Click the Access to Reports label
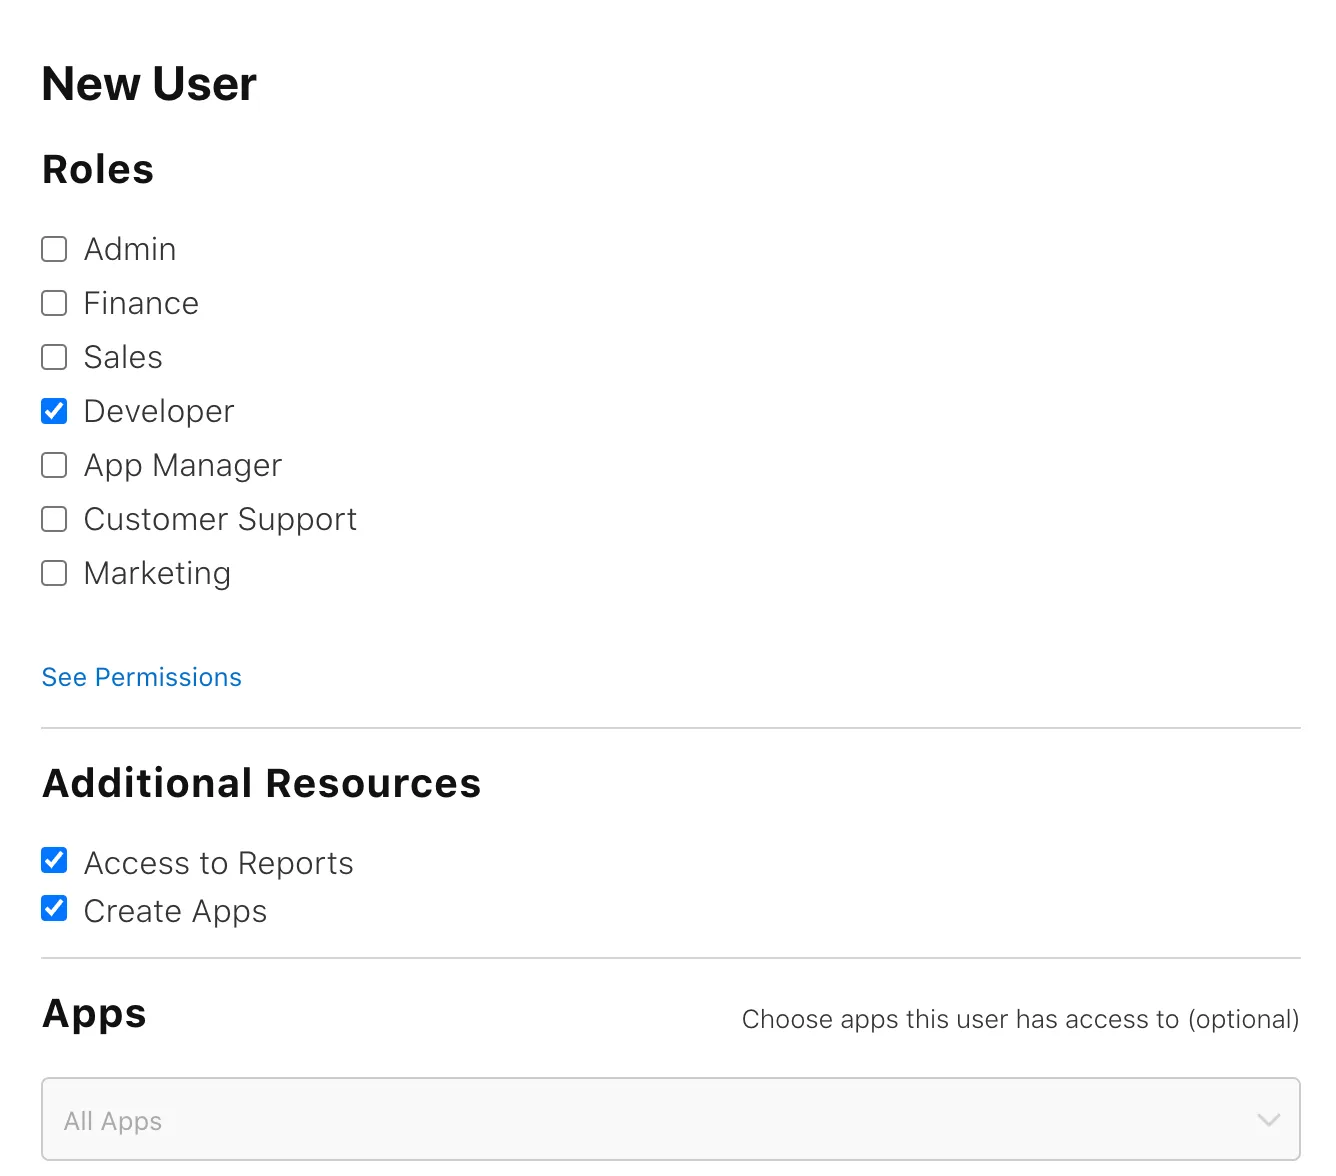Screen dimensions: 1336x1176 pyautogui.click(x=219, y=863)
